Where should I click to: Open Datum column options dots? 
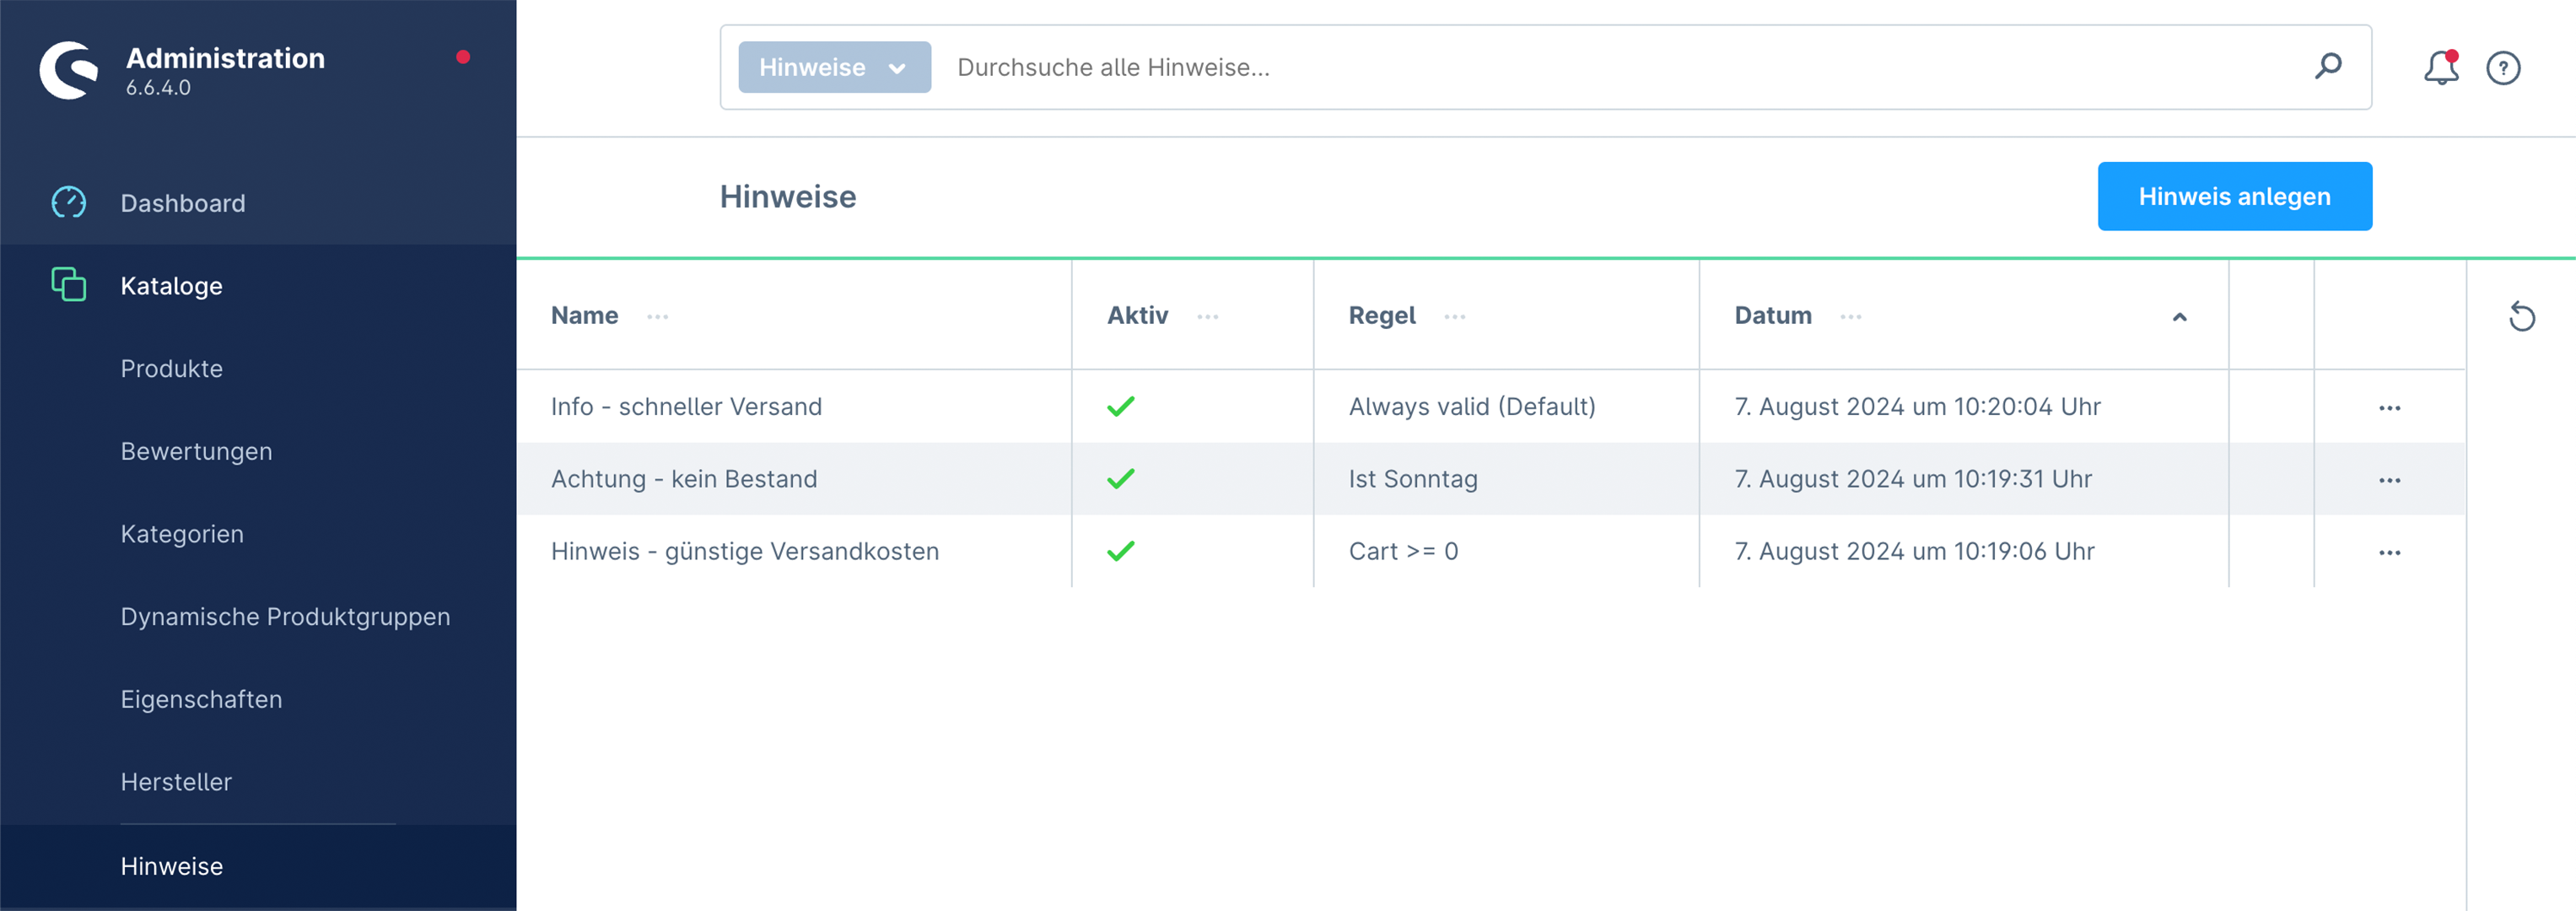point(1851,317)
